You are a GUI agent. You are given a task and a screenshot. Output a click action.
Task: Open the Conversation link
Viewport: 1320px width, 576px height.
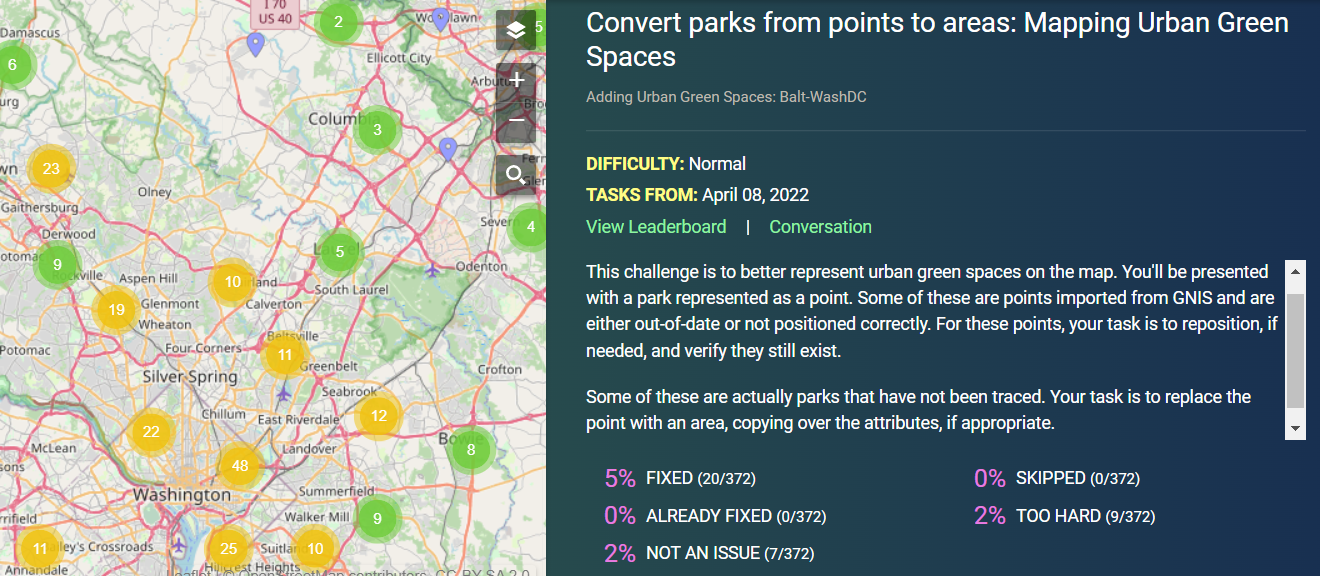[820, 227]
